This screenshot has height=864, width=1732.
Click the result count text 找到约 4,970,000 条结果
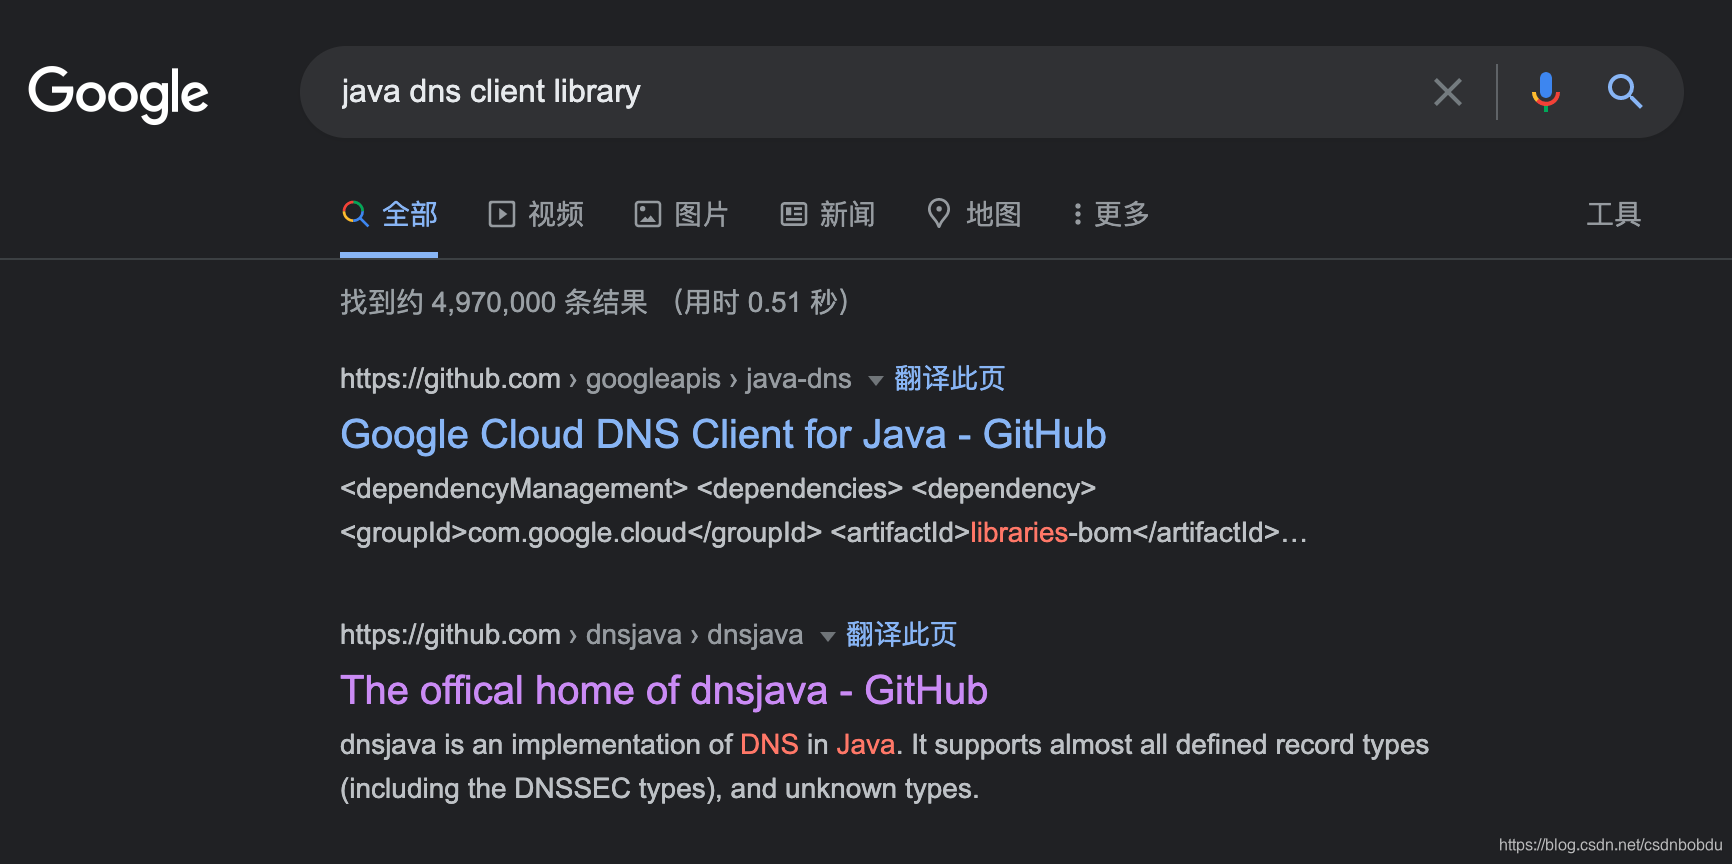[x=494, y=302]
